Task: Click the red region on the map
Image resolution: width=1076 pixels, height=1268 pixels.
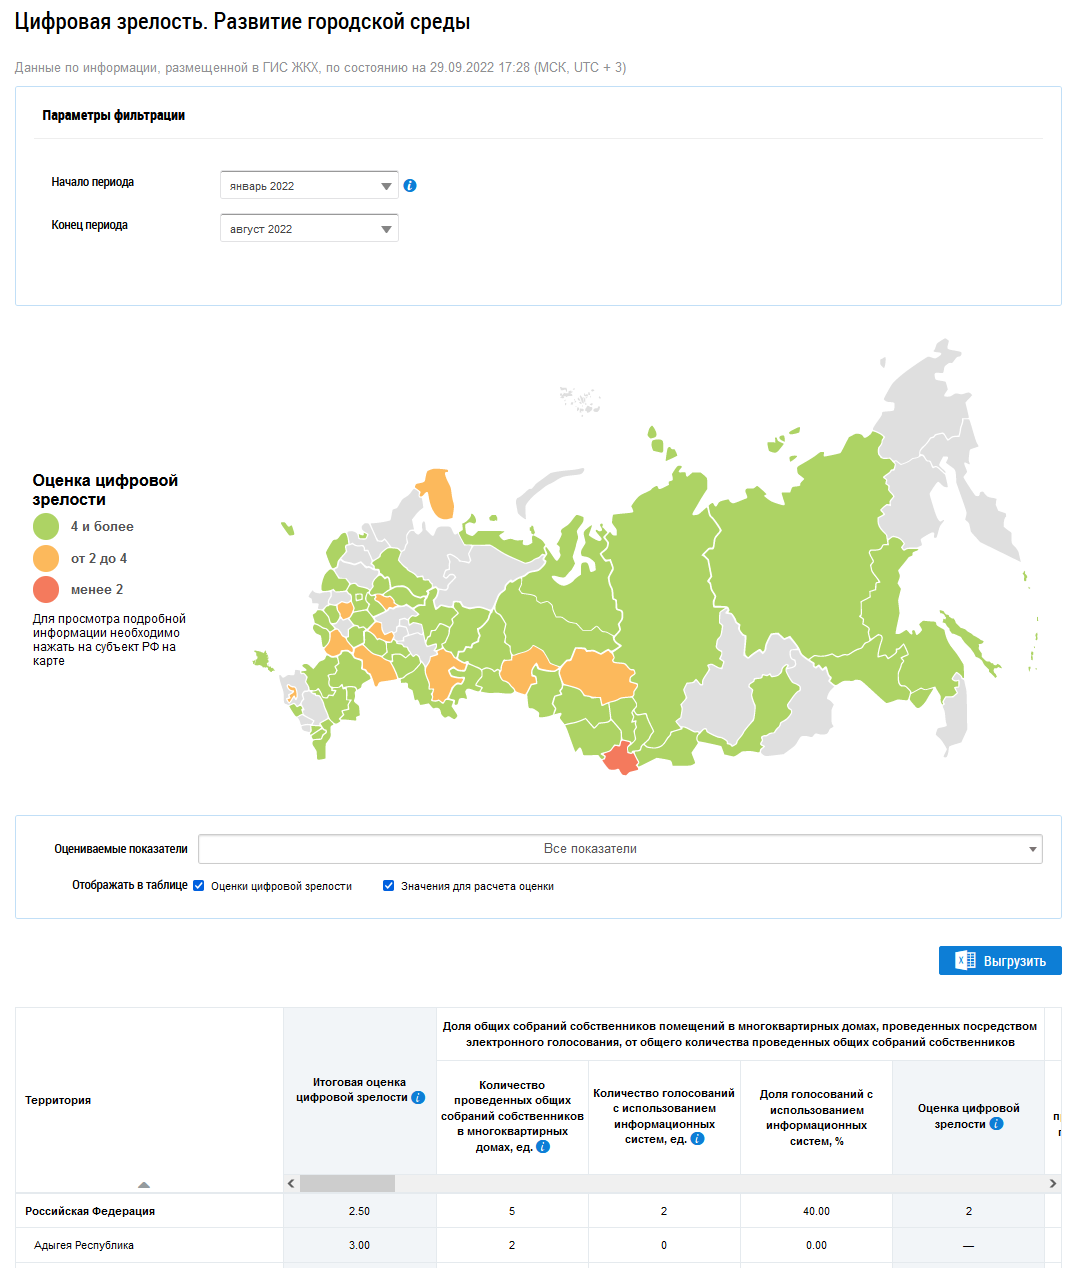Action: [x=621, y=759]
